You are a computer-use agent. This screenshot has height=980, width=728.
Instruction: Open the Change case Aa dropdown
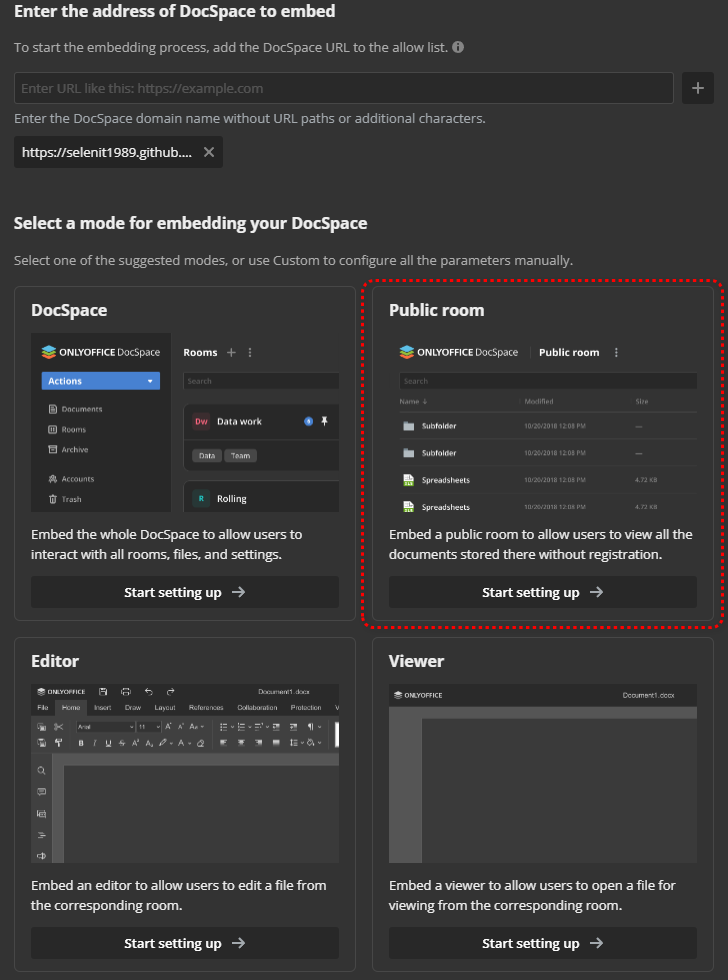pos(197,727)
